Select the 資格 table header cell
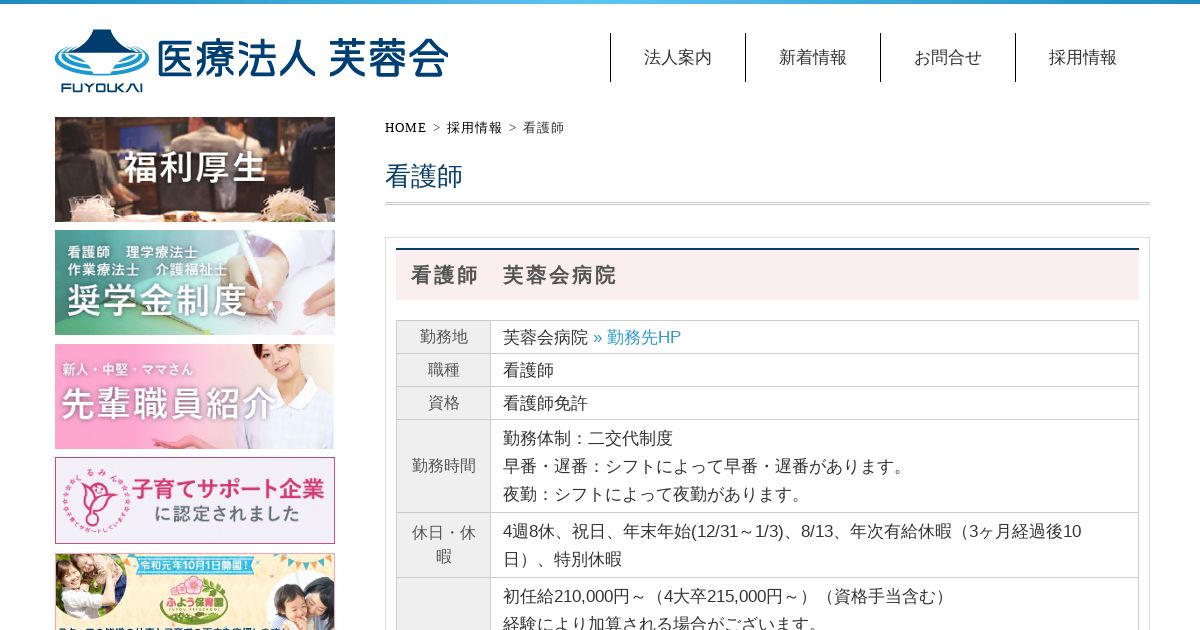 (444, 403)
